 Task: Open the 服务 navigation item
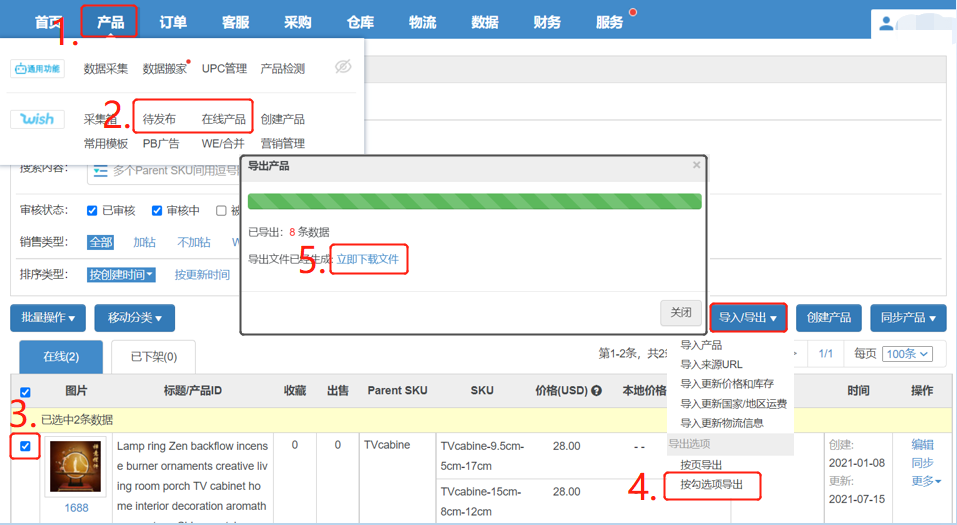coord(609,23)
